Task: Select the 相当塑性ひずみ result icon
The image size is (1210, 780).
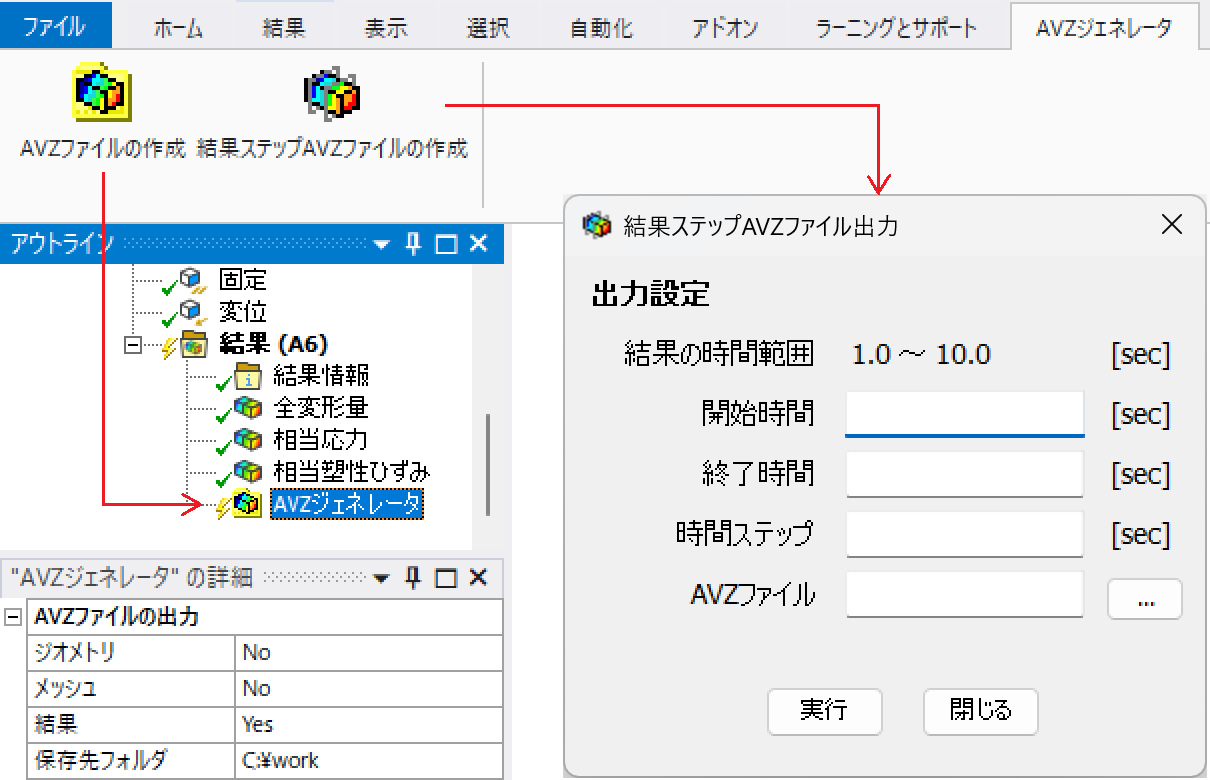Action: coord(247,472)
